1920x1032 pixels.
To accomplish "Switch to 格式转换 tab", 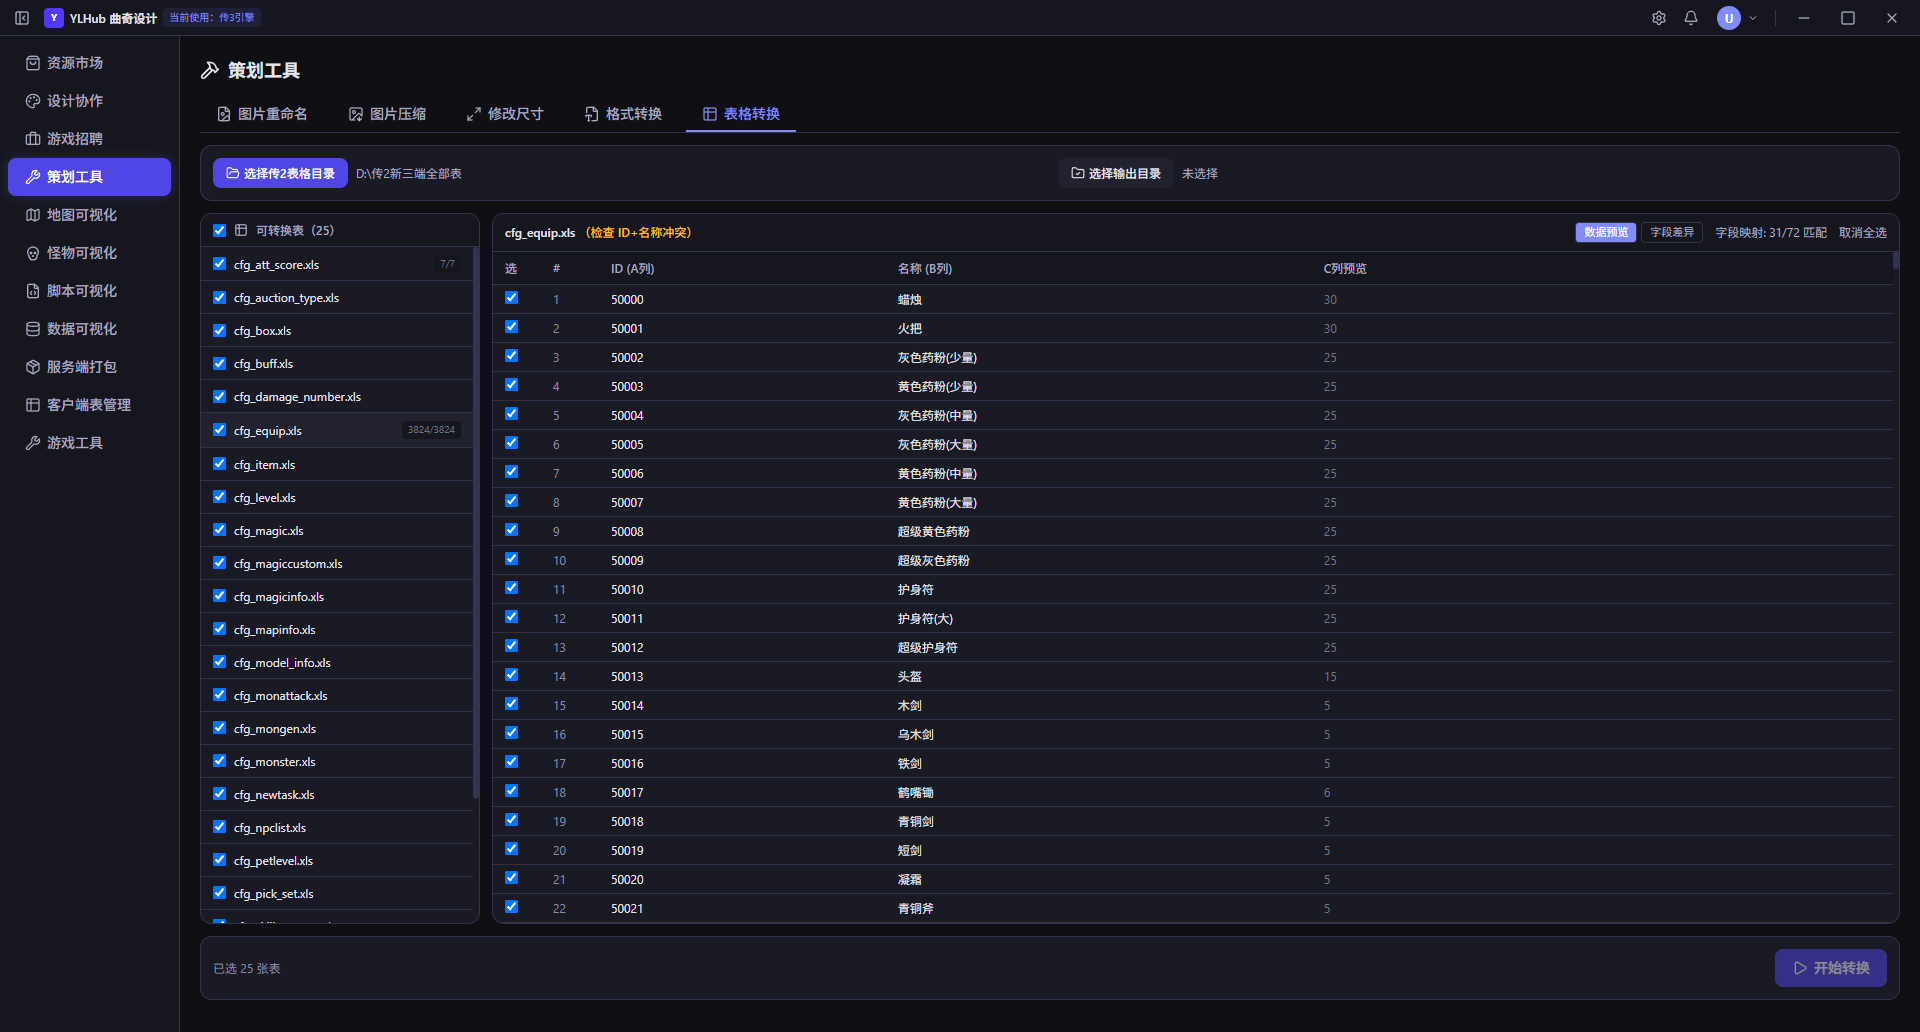I will 624,114.
